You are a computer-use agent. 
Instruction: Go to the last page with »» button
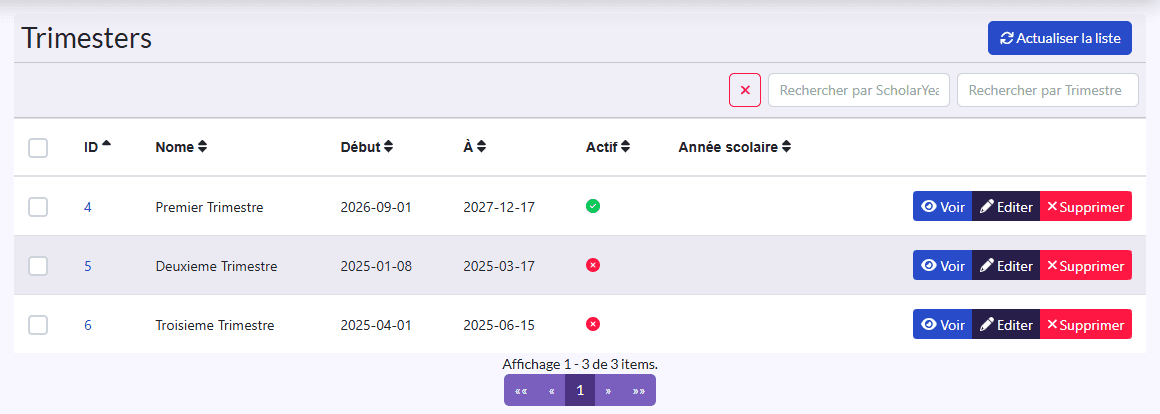(638, 390)
